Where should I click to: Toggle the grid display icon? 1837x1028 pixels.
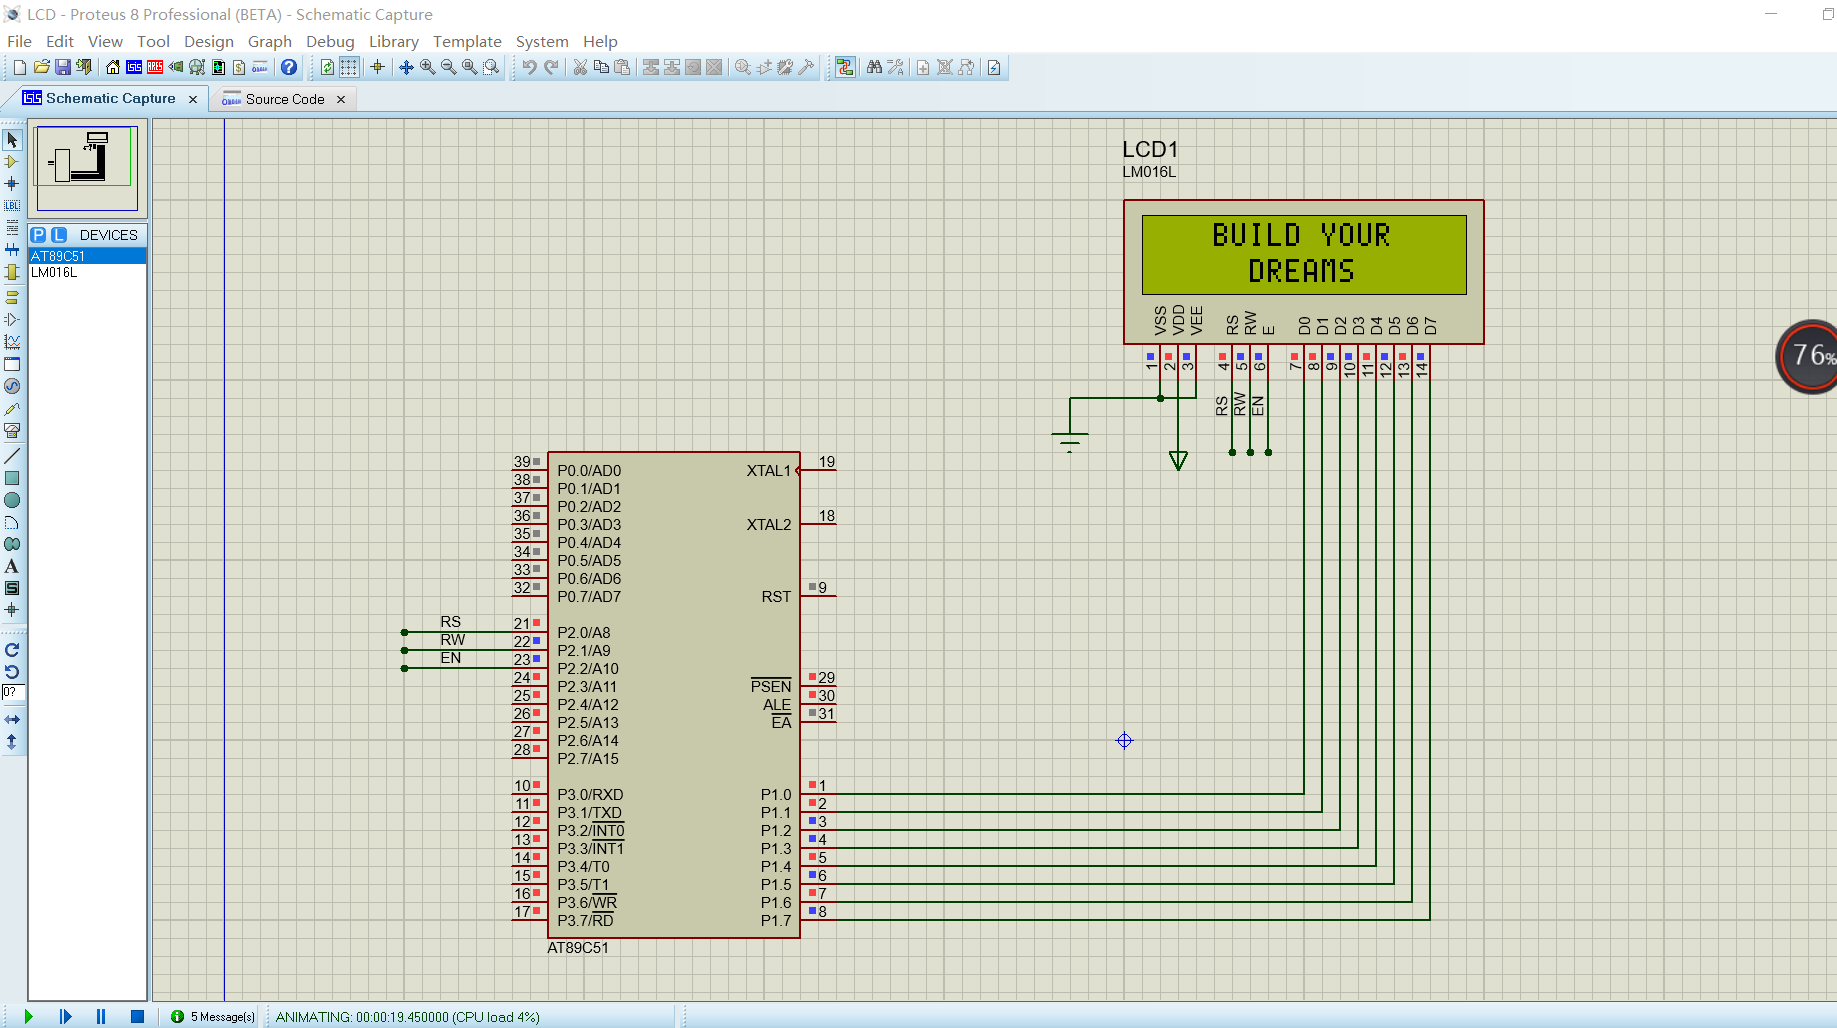[349, 67]
